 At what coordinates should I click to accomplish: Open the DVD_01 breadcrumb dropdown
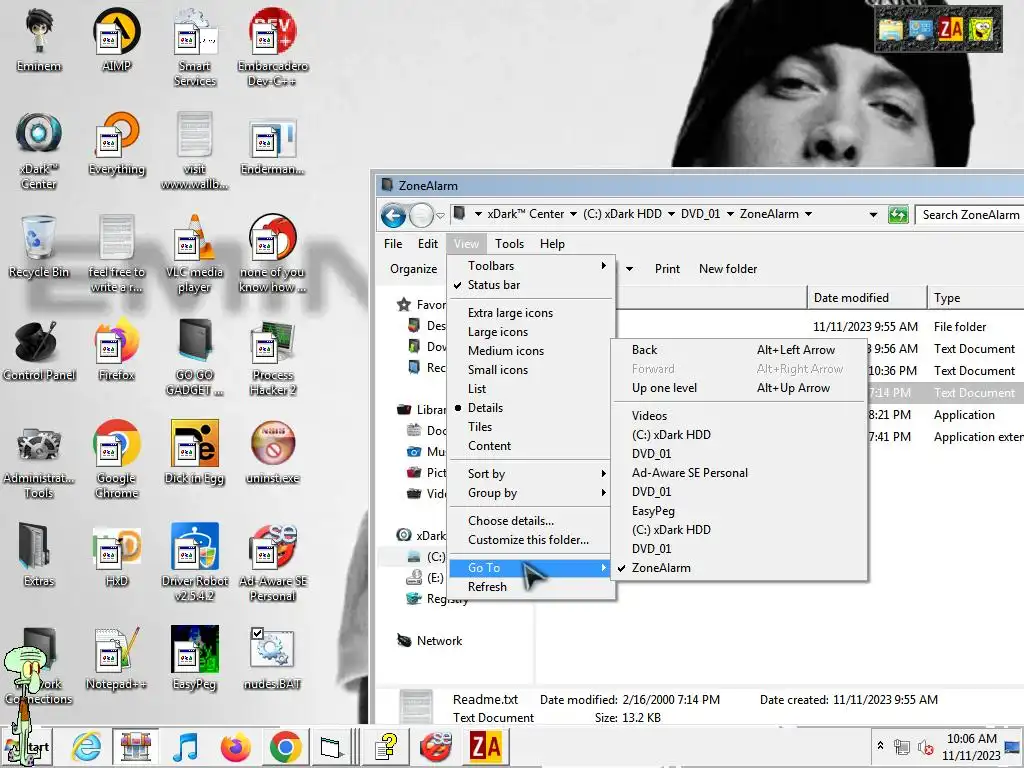point(730,214)
